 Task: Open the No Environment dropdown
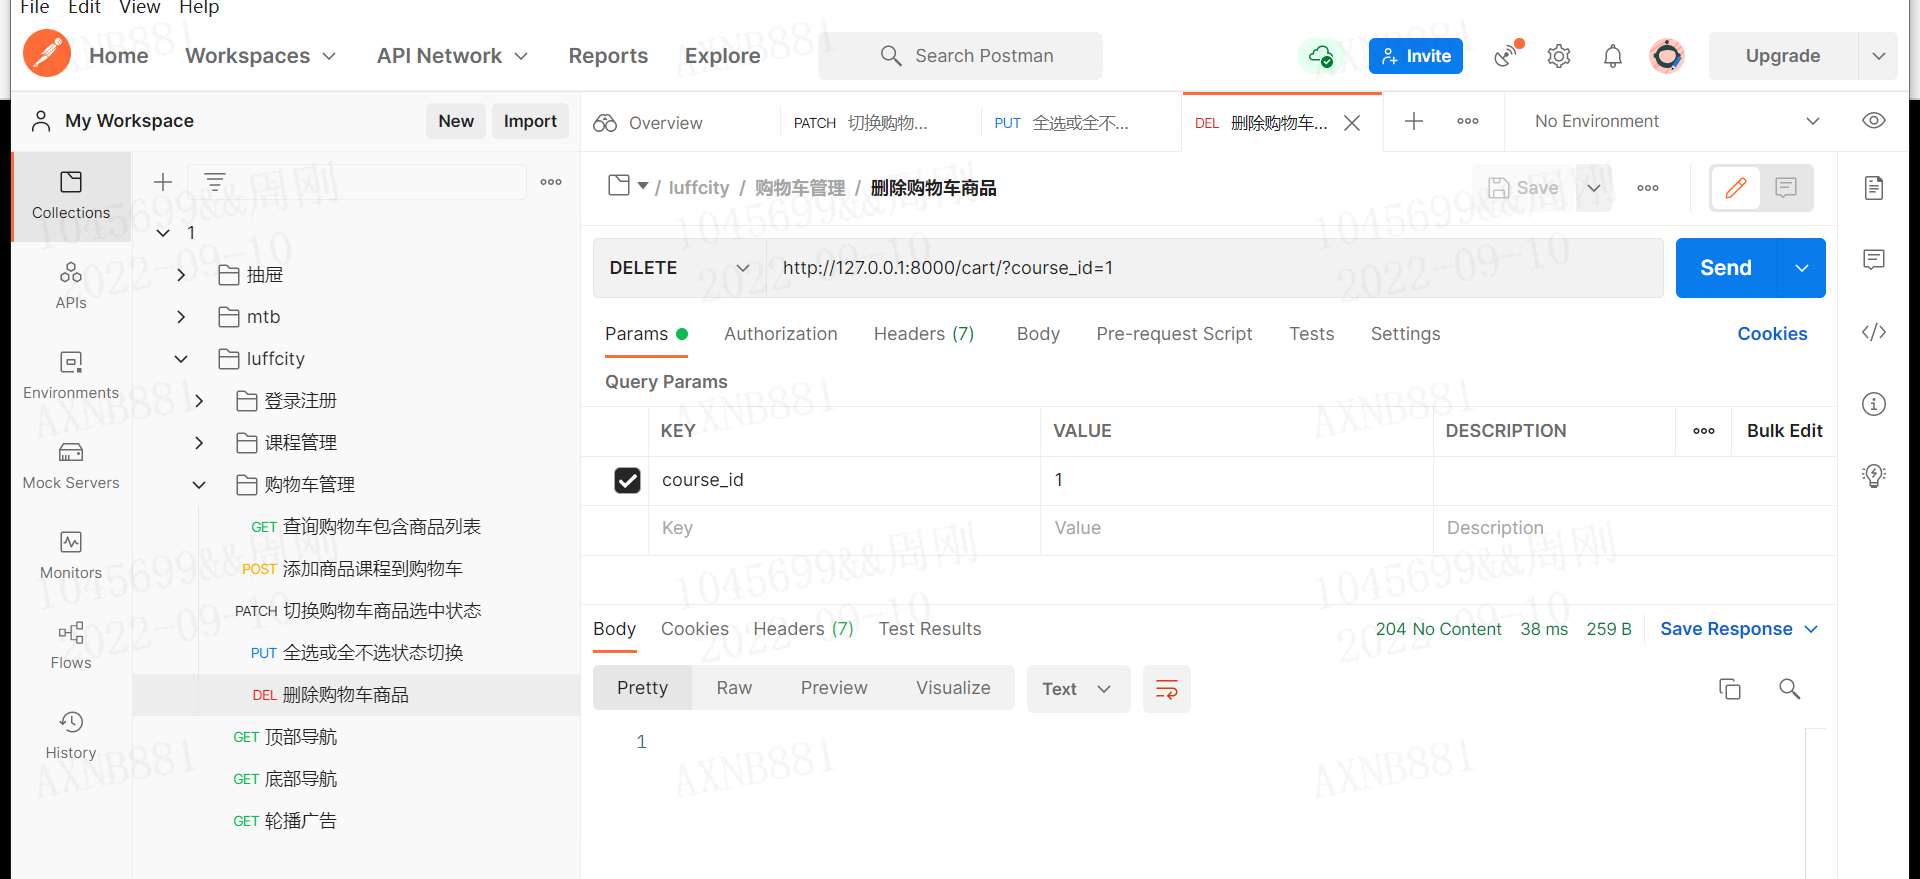pyautogui.click(x=1676, y=121)
